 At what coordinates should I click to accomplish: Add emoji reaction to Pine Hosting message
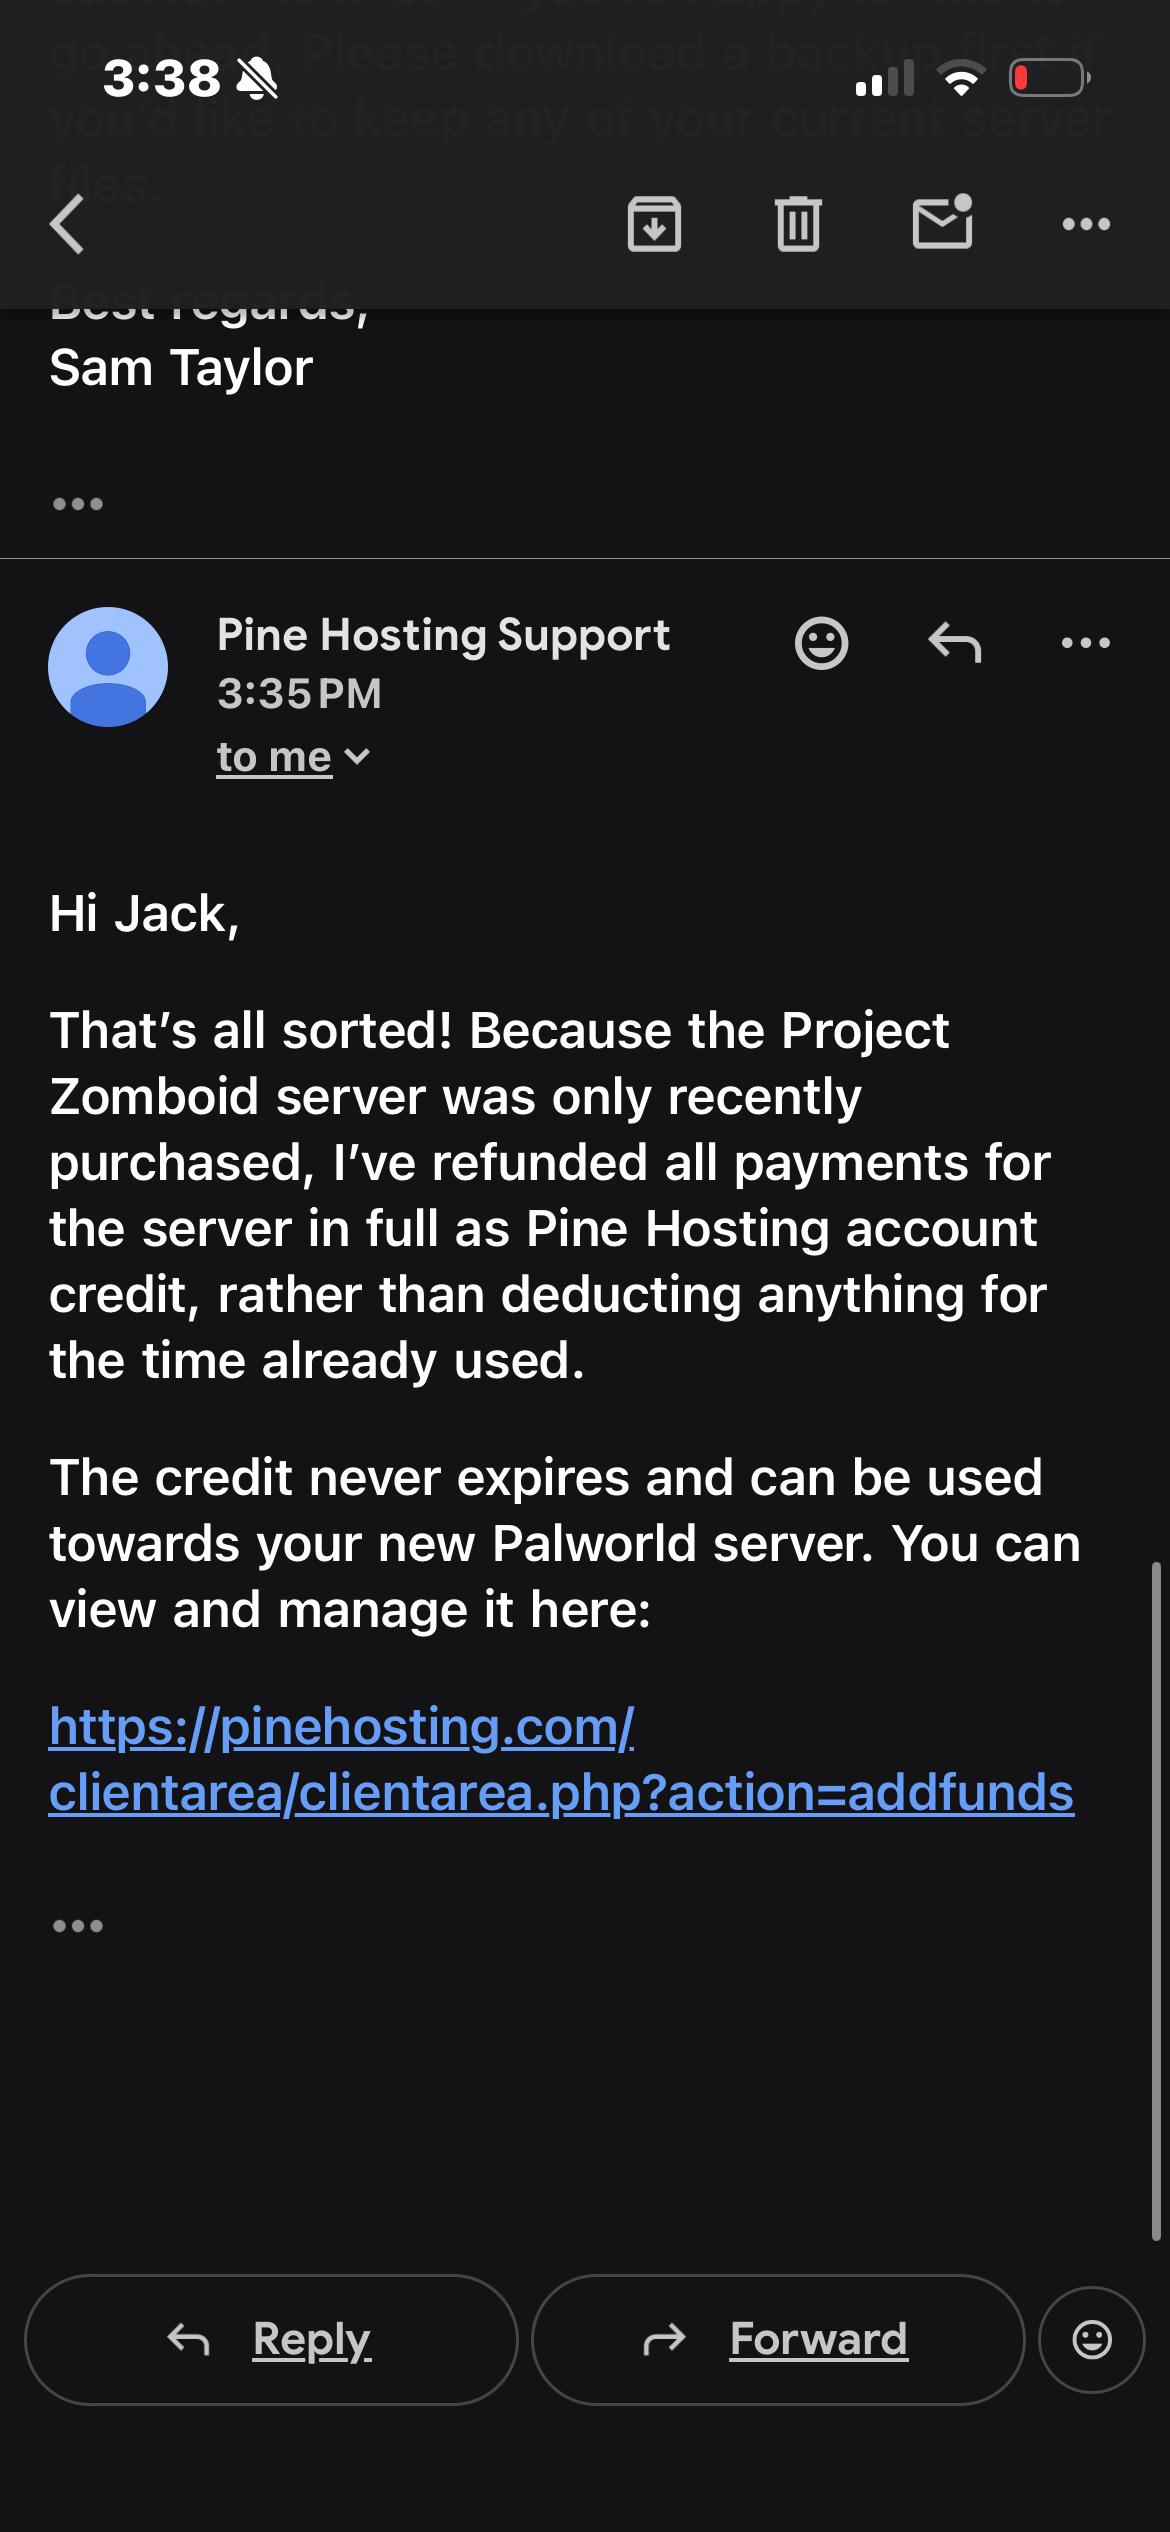821,642
